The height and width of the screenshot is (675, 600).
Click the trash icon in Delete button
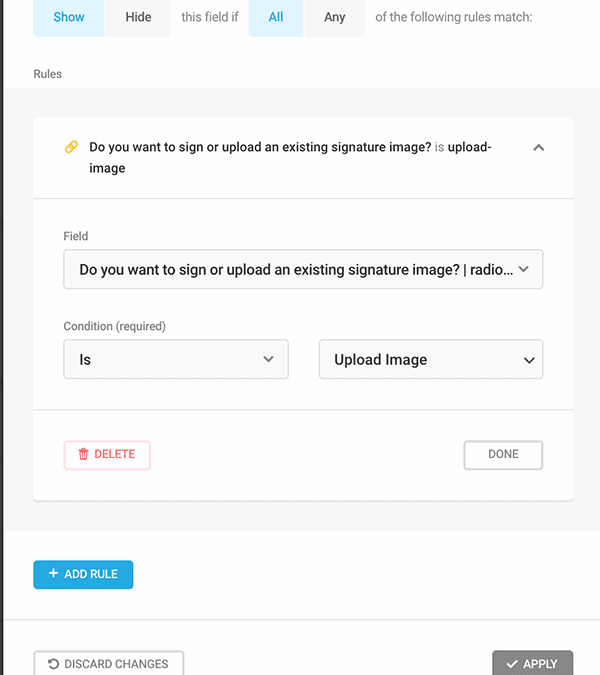[83, 454]
